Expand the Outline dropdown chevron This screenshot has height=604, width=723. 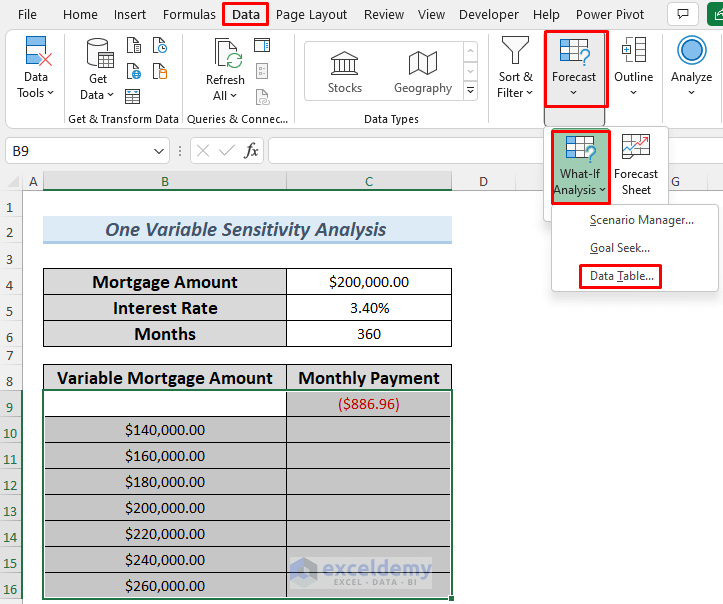tap(634, 93)
